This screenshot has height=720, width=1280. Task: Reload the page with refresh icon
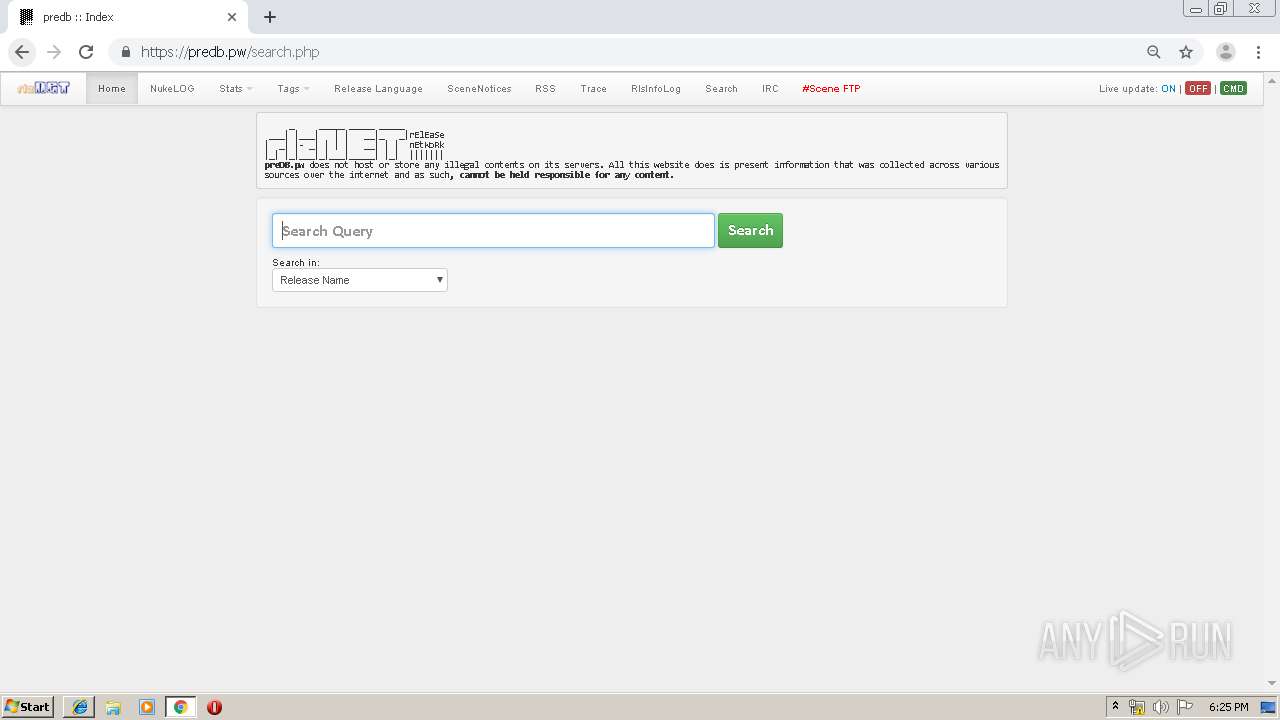[86, 52]
